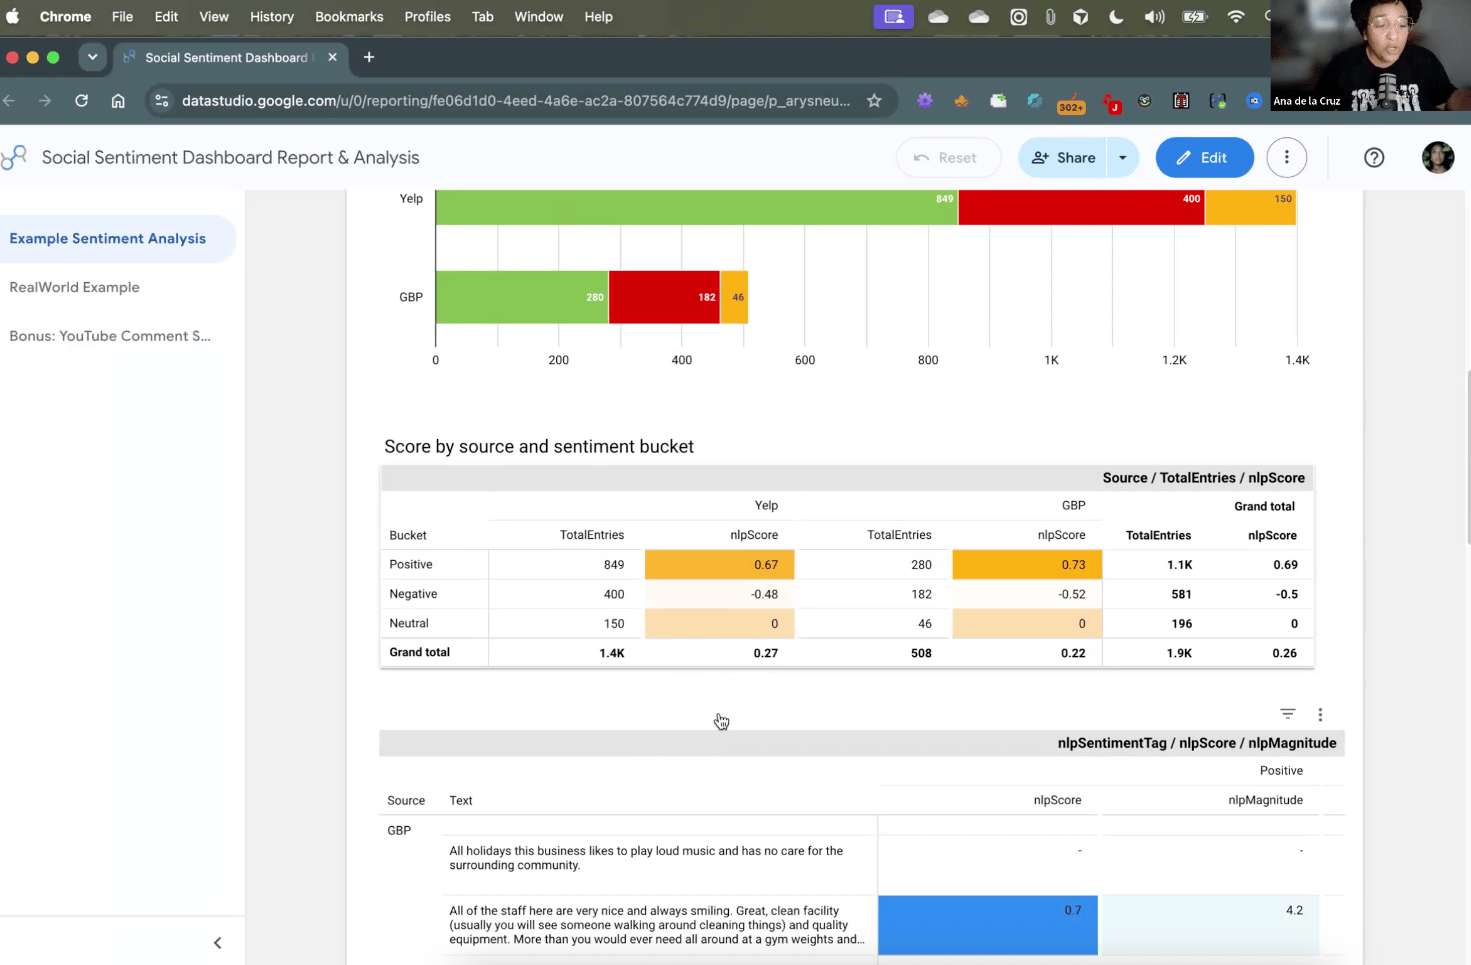The height and width of the screenshot is (965, 1471).
Task: Open the user account avatar
Action: tap(1438, 157)
